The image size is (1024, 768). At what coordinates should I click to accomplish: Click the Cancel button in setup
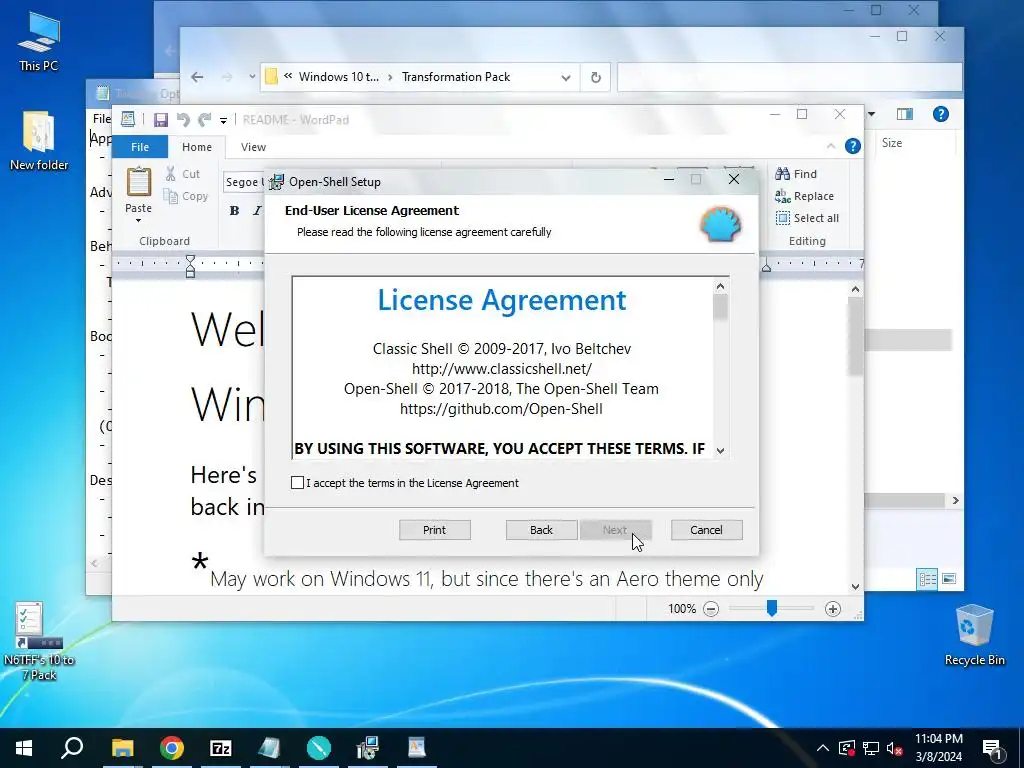click(706, 530)
